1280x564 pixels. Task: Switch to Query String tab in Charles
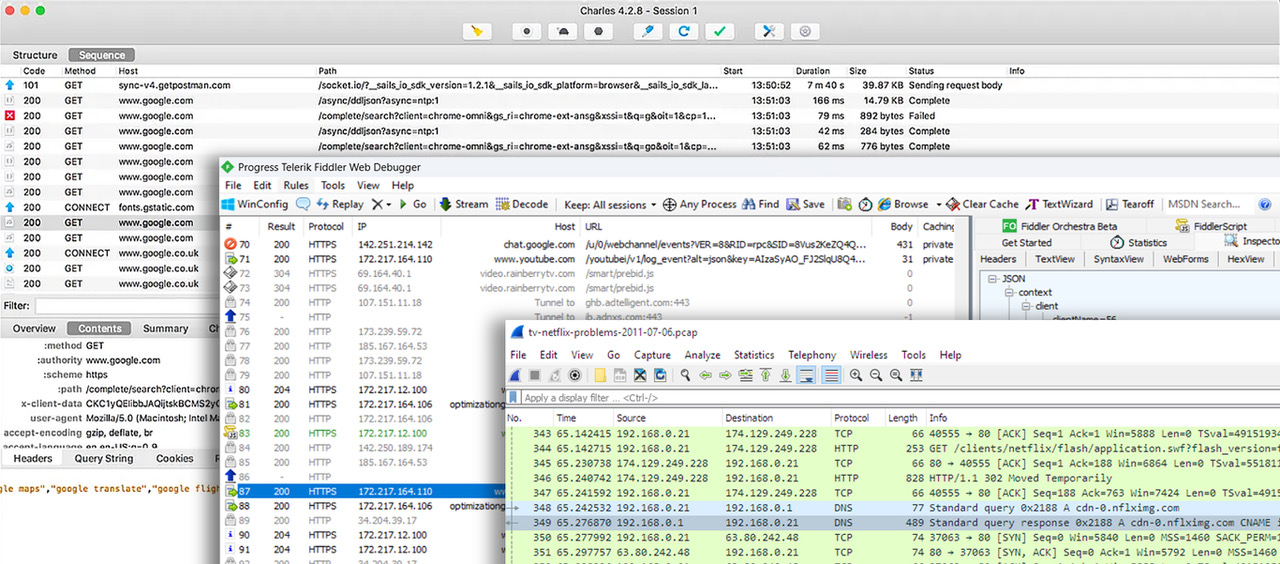click(x=104, y=458)
